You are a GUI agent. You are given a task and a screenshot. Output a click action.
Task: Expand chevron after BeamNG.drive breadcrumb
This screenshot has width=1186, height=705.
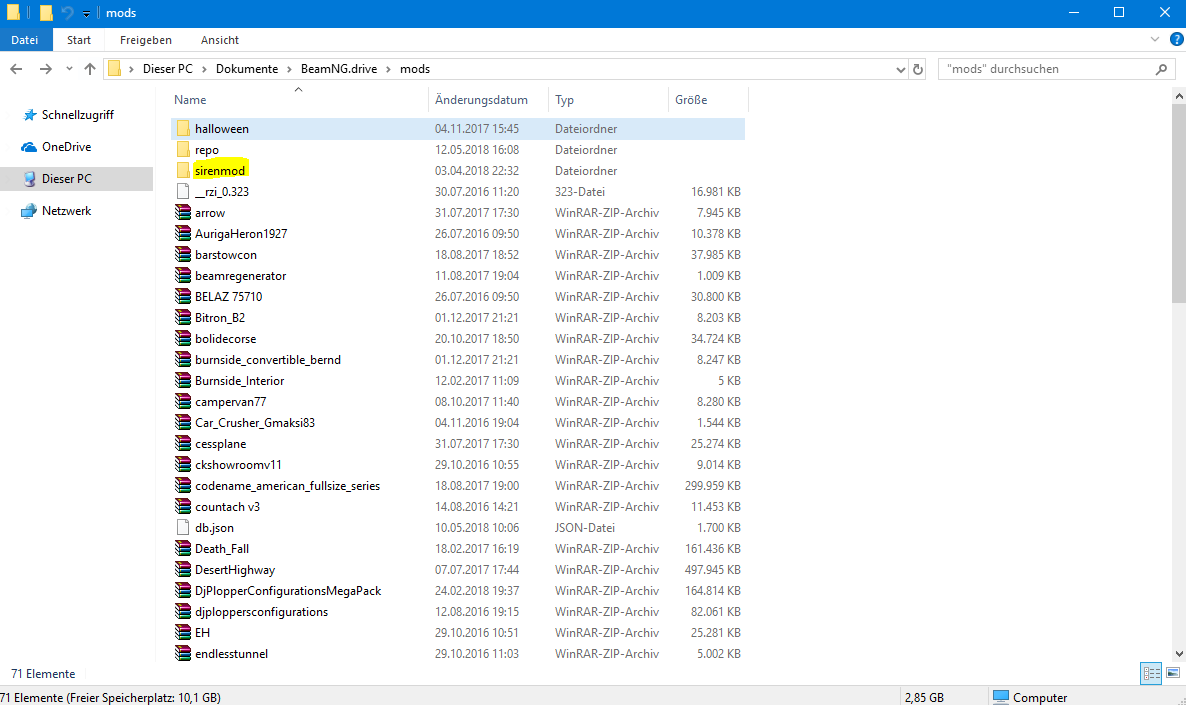click(388, 69)
